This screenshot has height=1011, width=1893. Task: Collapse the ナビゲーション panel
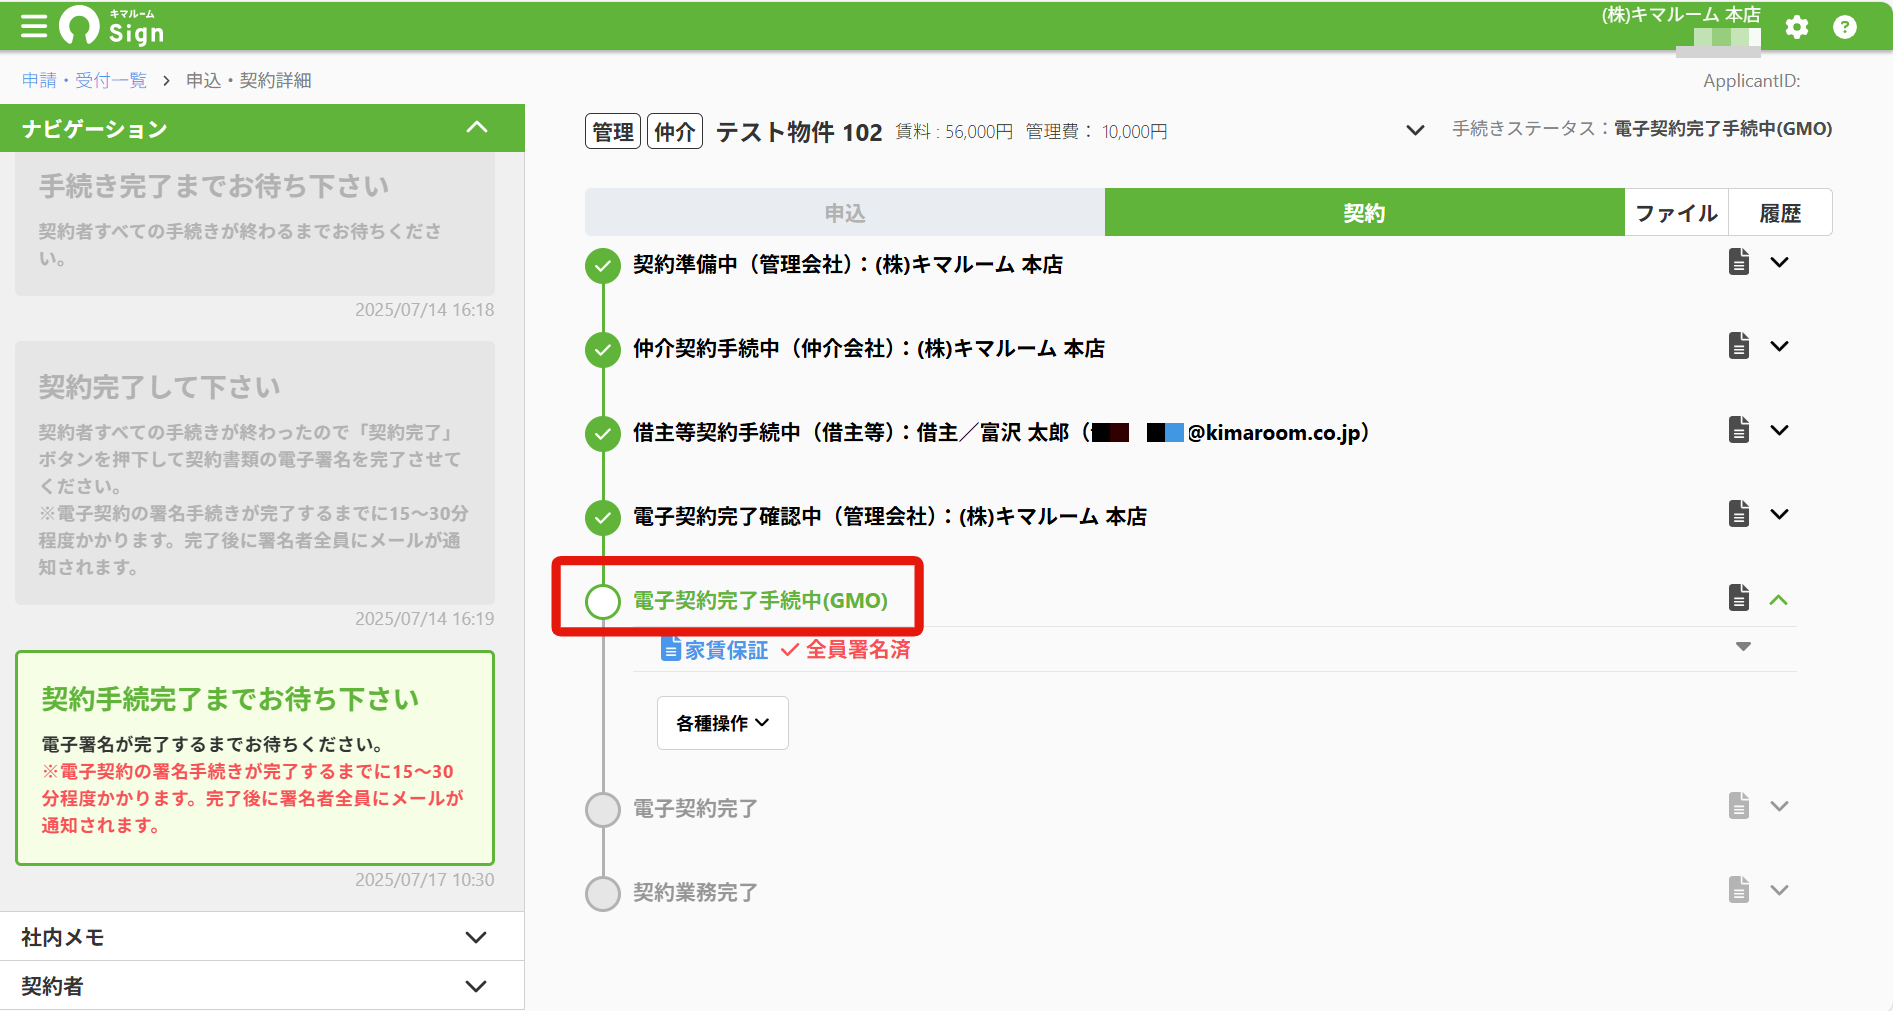pos(477,128)
